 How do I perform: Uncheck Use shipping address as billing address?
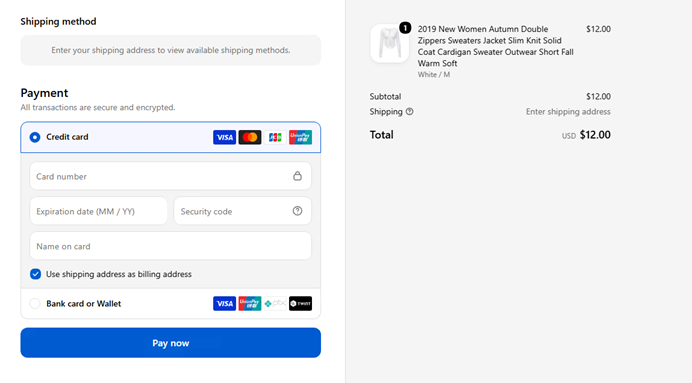(35, 274)
